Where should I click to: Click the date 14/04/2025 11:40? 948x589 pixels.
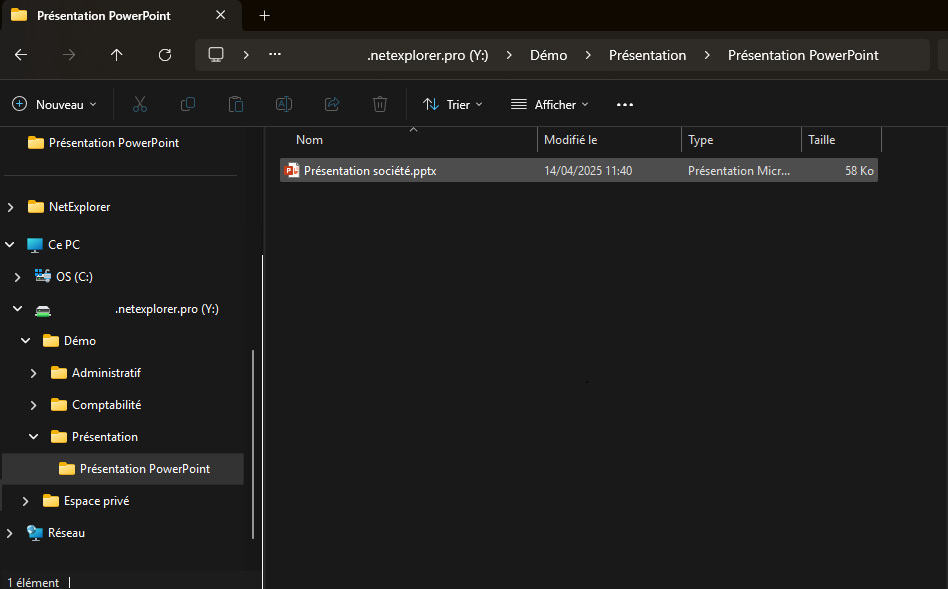[588, 171]
